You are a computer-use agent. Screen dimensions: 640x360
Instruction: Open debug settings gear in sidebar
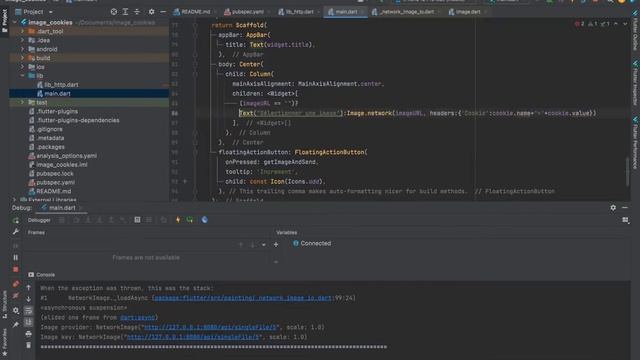click(16, 311)
